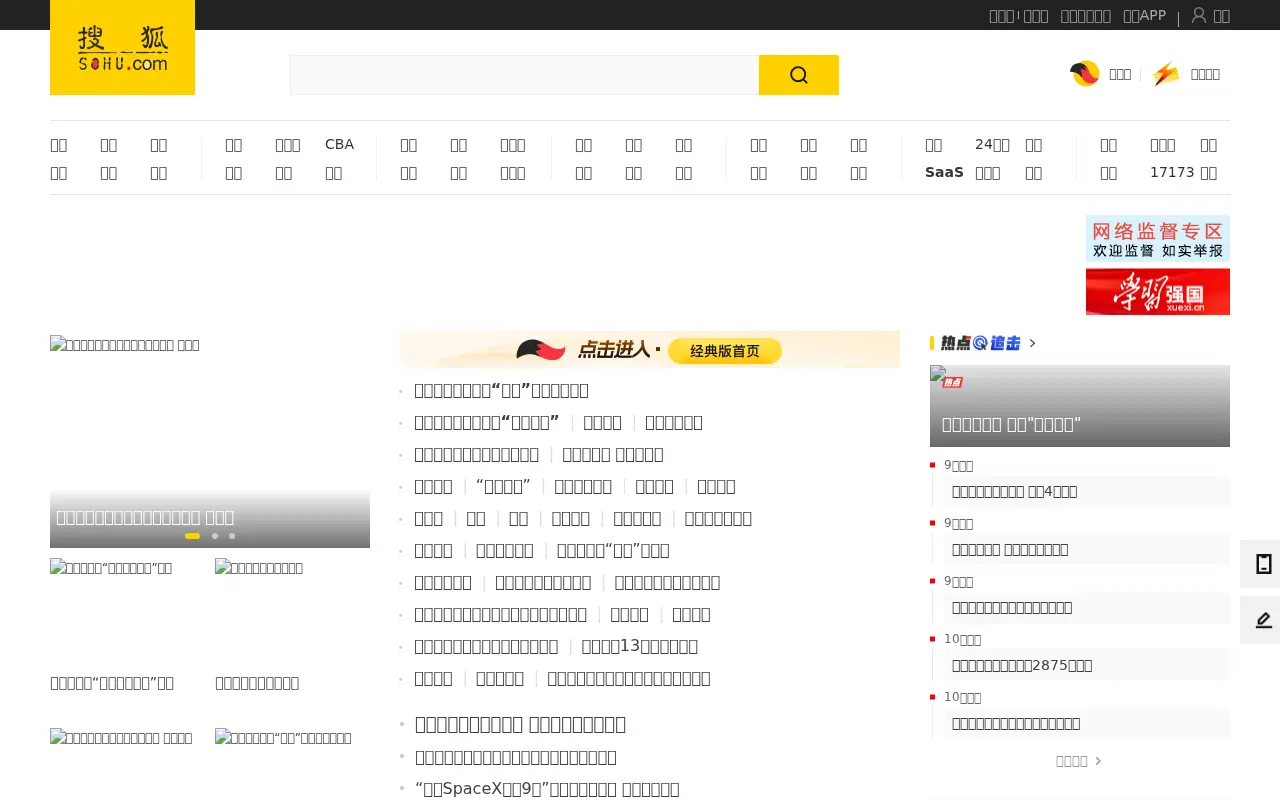Click the yellow magnifier search button
Image resolution: width=1280 pixels, height=800 pixels.
(798, 75)
